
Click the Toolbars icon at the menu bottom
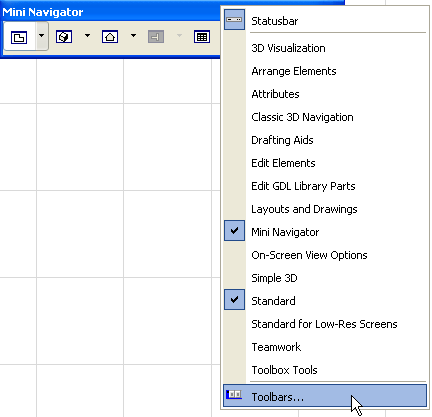click(234, 395)
